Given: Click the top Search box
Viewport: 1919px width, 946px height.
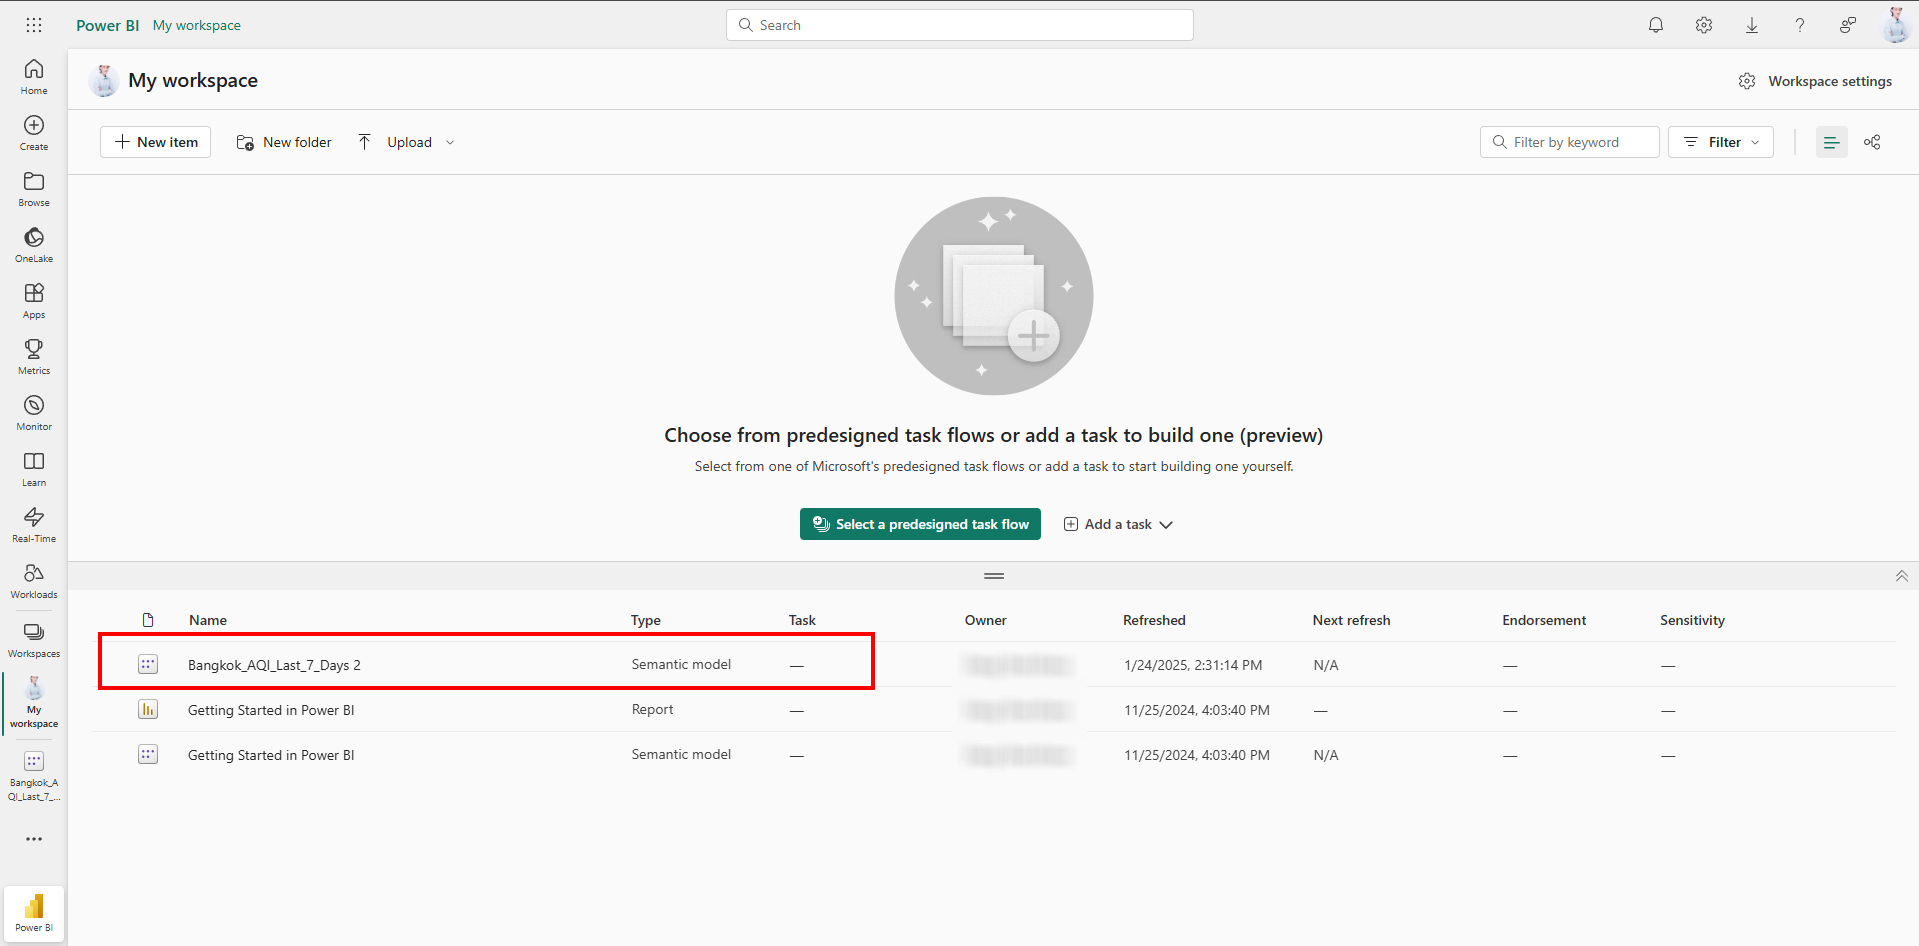Looking at the screenshot, I should (960, 25).
